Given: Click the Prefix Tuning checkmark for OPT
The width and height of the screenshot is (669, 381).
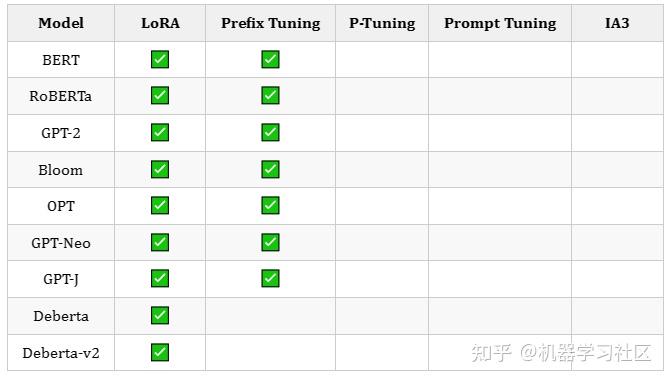Looking at the screenshot, I should click(x=270, y=205).
